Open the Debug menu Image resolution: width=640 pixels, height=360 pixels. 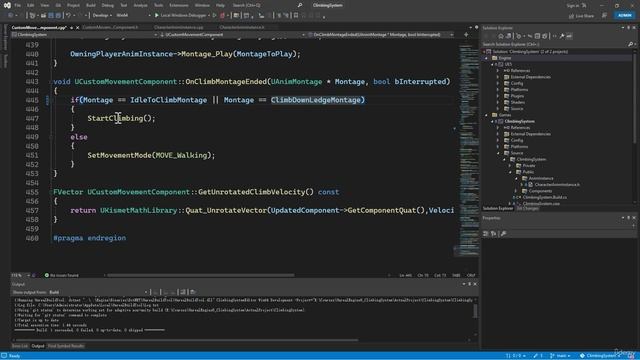click(x=107, y=5)
